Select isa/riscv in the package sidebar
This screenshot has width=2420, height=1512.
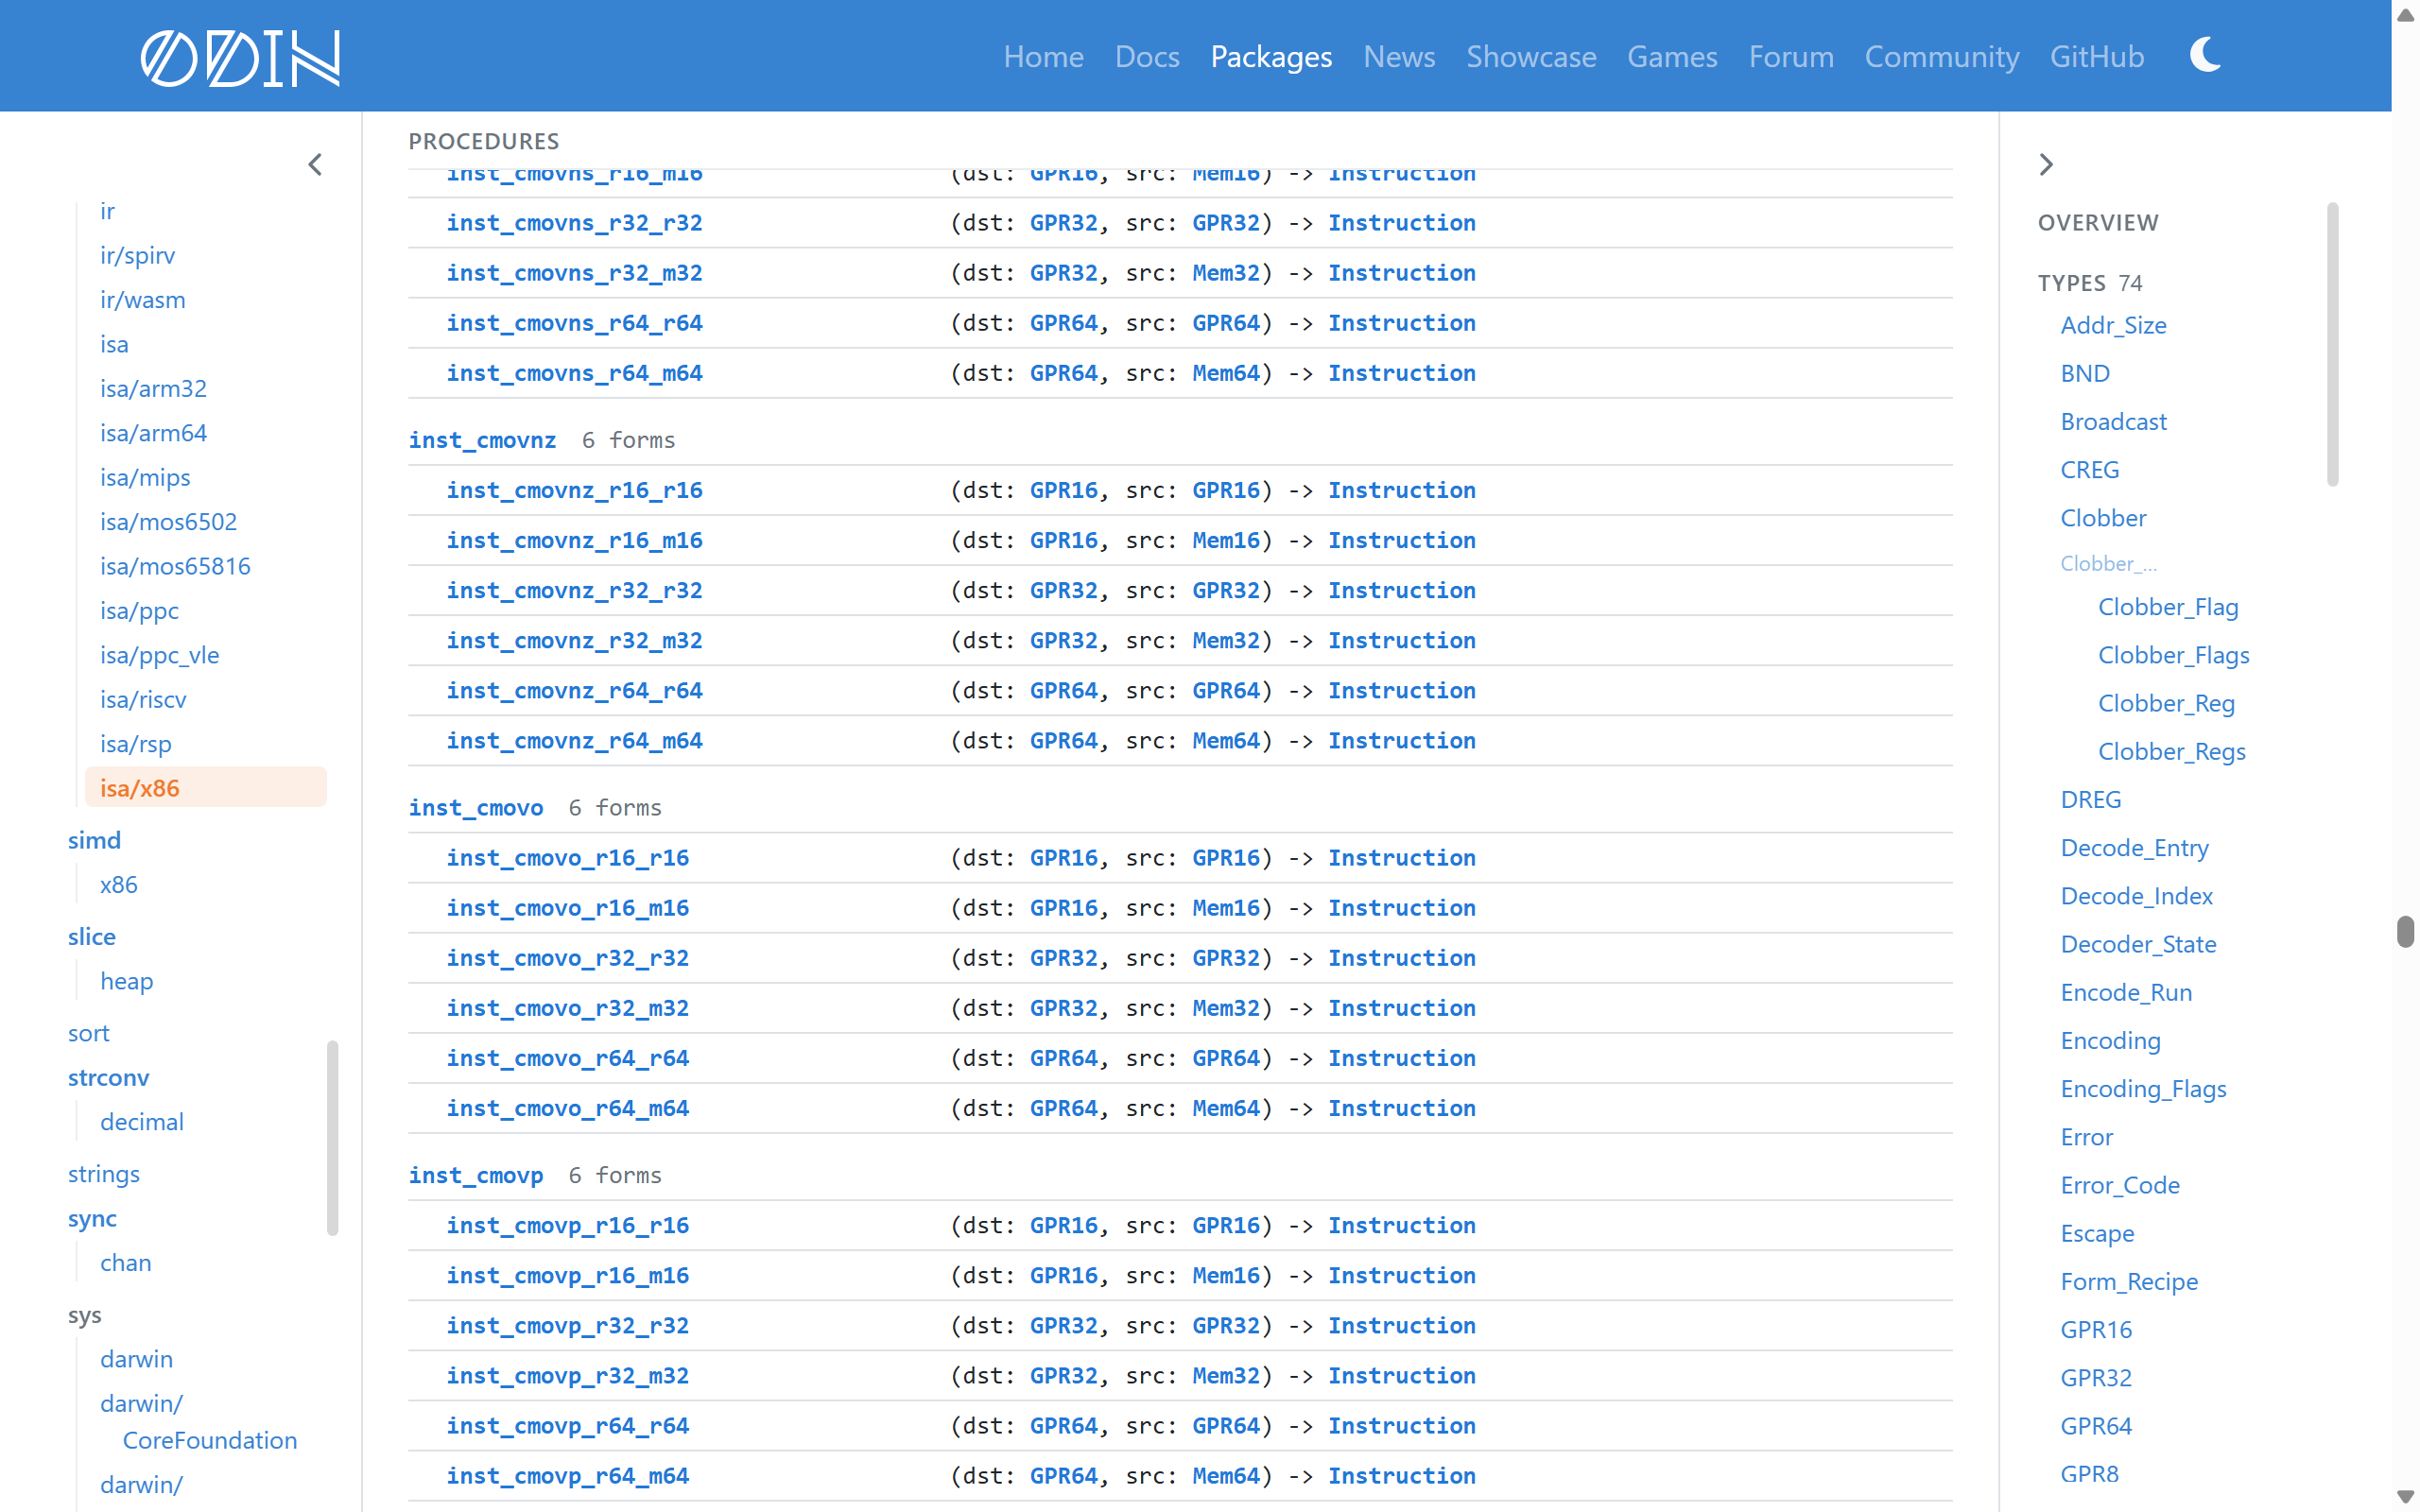[x=143, y=699]
